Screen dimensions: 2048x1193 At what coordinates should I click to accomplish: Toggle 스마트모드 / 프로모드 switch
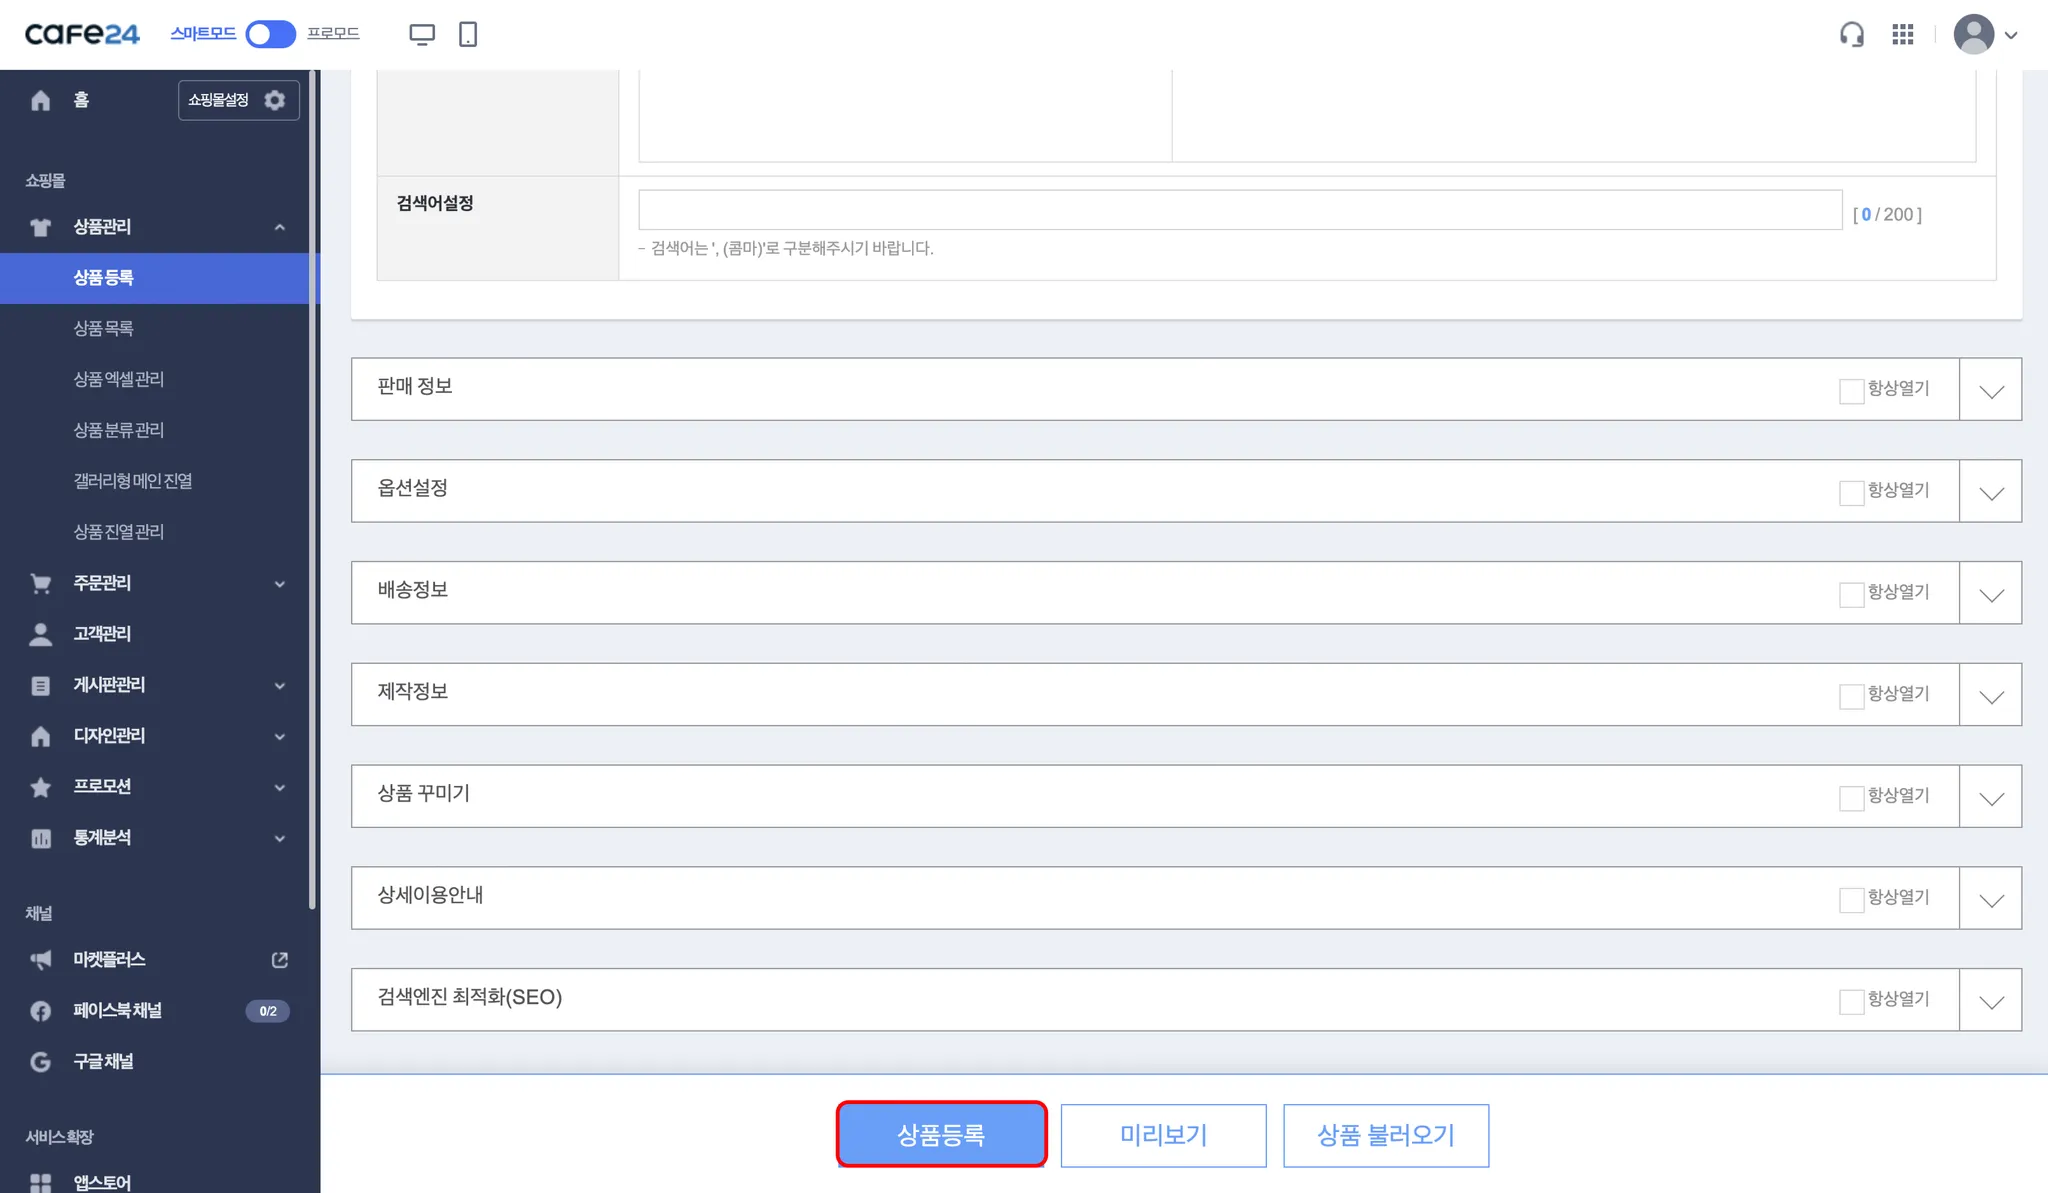point(270,34)
